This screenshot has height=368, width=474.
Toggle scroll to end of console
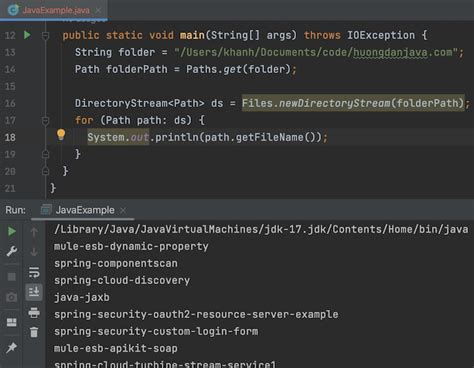click(34, 292)
